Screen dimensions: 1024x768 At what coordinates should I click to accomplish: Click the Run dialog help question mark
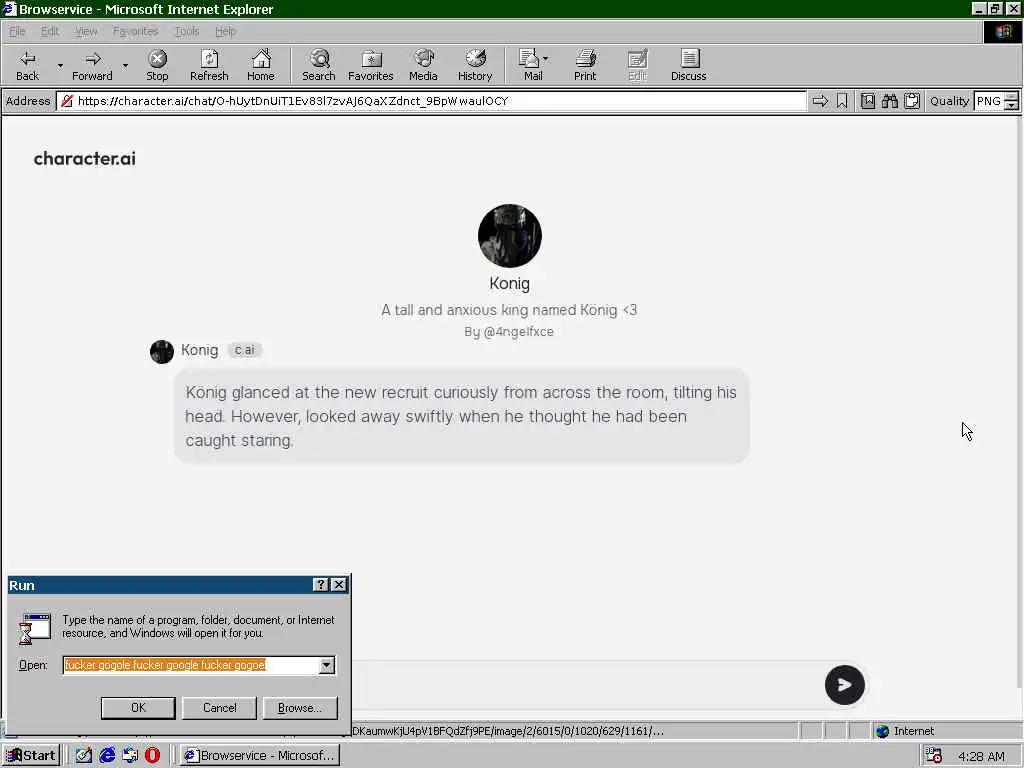320,585
